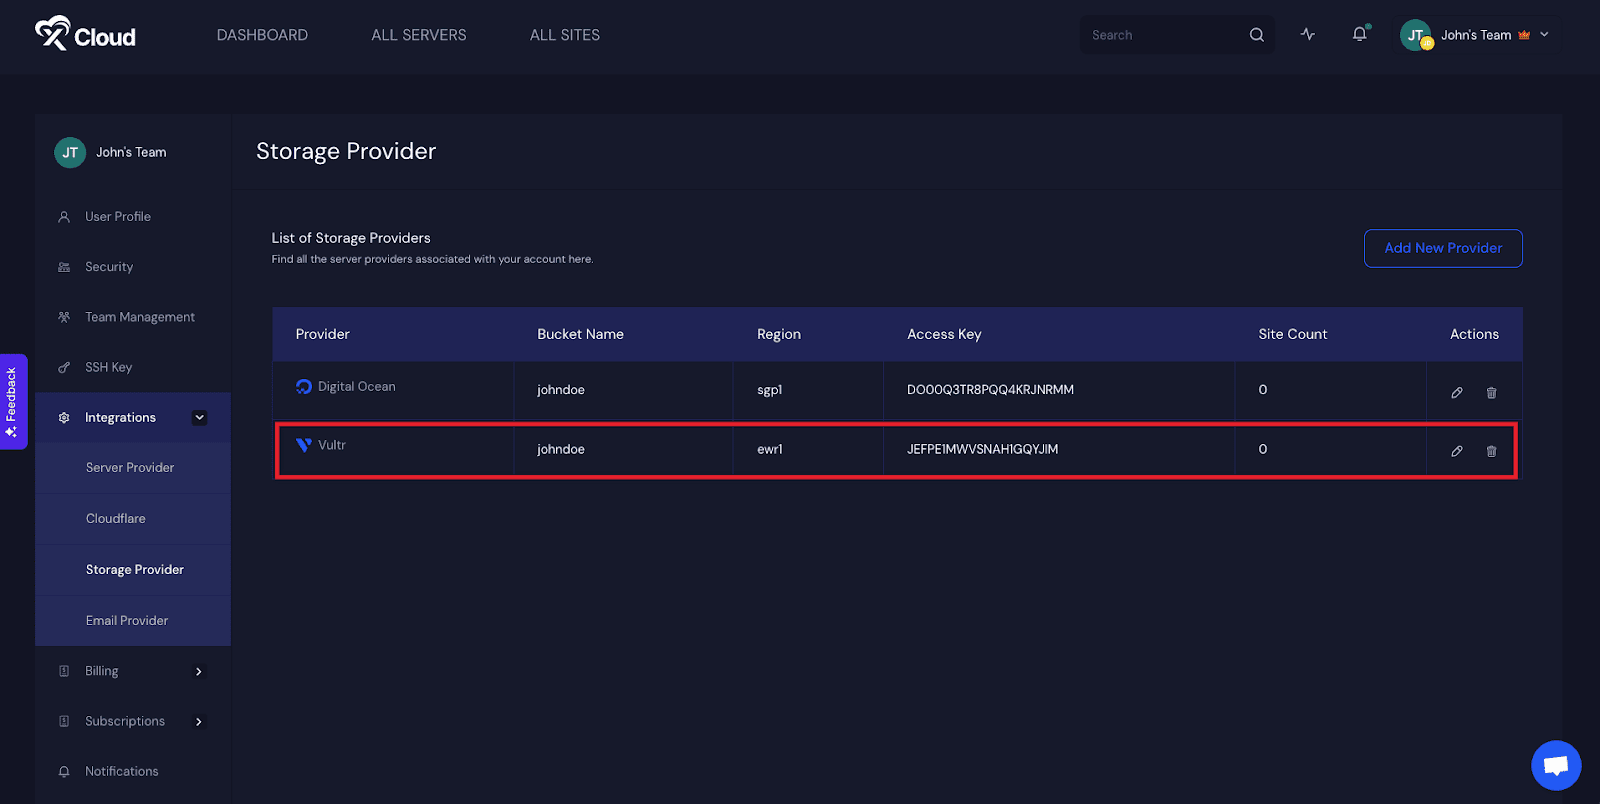Image resolution: width=1600 pixels, height=804 pixels.
Task: Open the live chat bubble
Action: [1555, 765]
